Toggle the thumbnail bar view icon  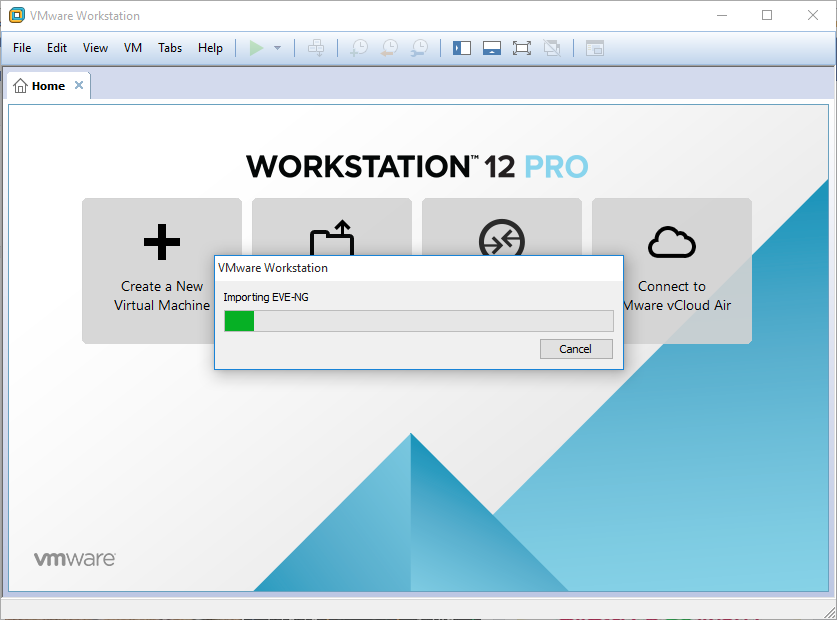tap(492, 48)
